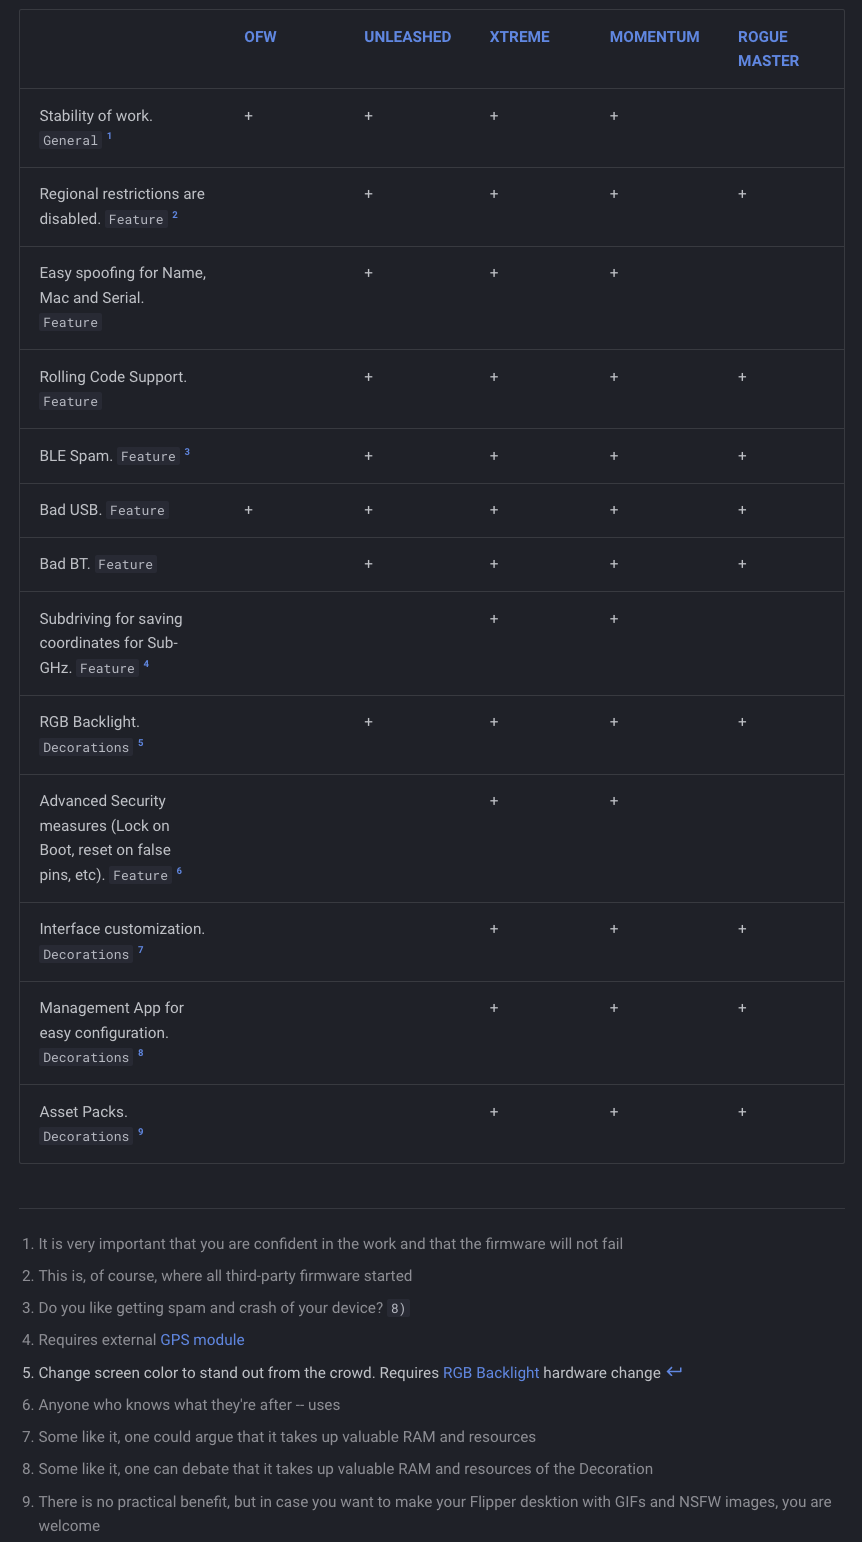Viewport: 862px width, 1542px height.
Task: Open the OFW column header link
Action: 260,37
